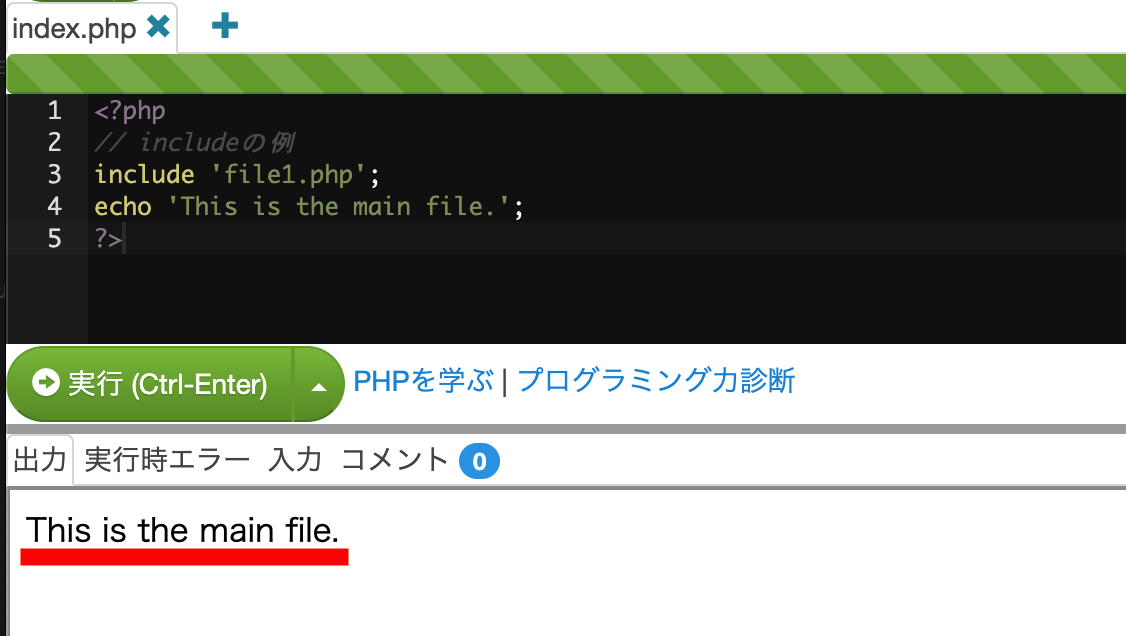Viewport: 1126px width, 636px height.
Task: Click line number 1 in the editor
Action: pyautogui.click(x=54, y=110)
